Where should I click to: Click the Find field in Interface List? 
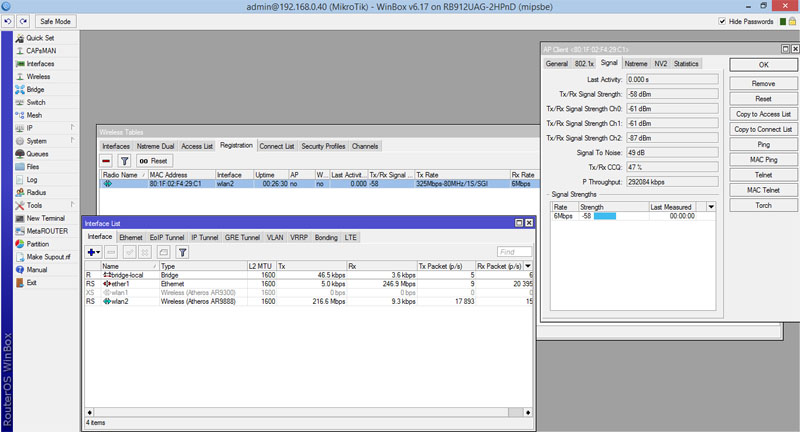(514, 251)
